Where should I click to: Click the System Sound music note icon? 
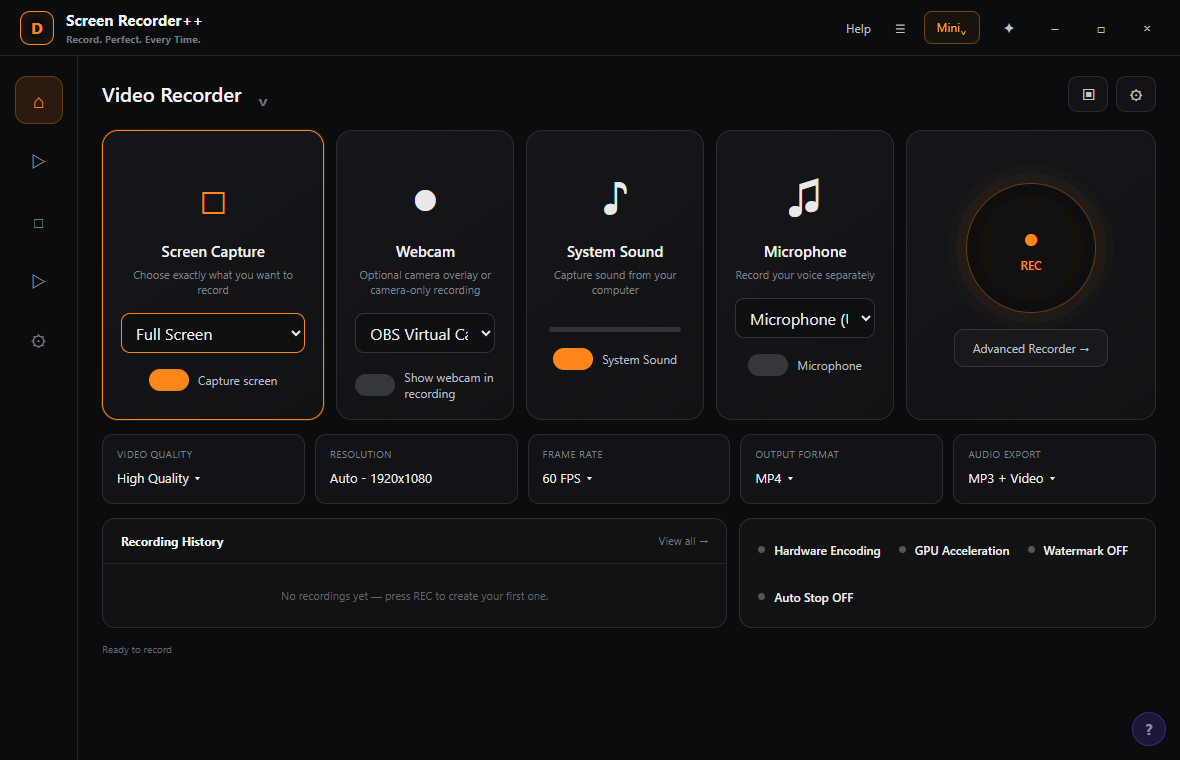pos(615,199)
